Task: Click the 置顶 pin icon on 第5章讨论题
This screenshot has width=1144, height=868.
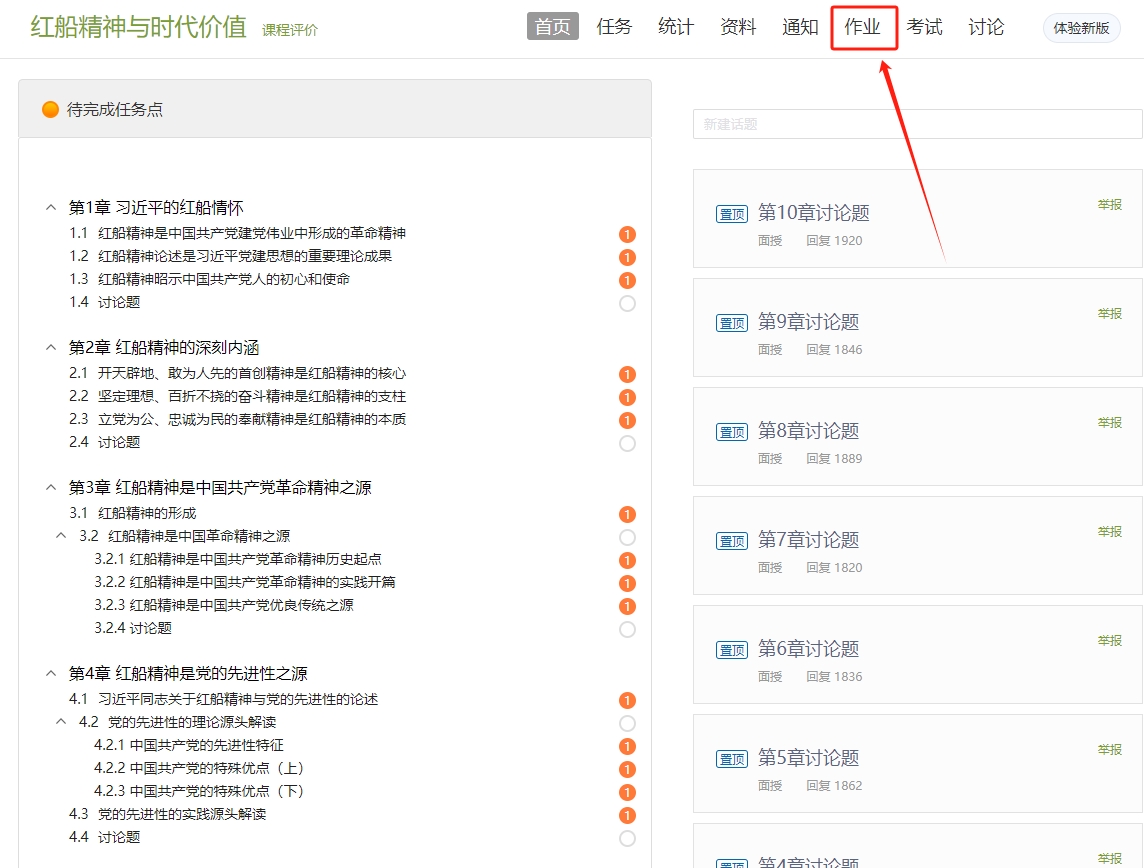Action: point(732,759)
